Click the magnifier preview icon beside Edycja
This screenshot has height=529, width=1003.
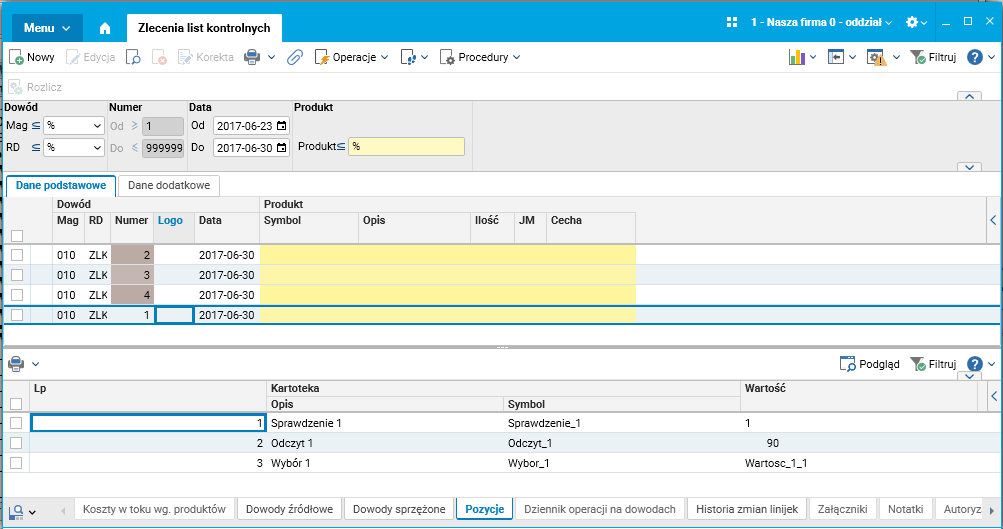coord(133,58)
